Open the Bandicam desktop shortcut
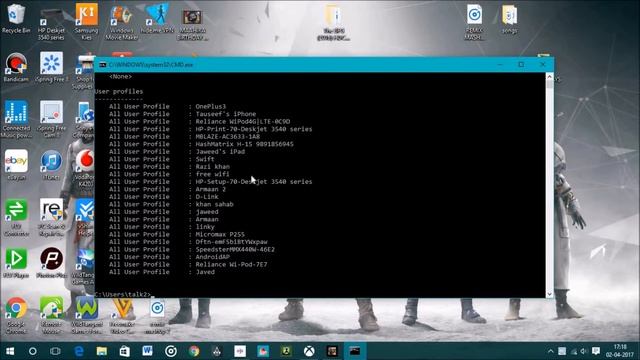 pyautogui.click(x=16, y=67)
